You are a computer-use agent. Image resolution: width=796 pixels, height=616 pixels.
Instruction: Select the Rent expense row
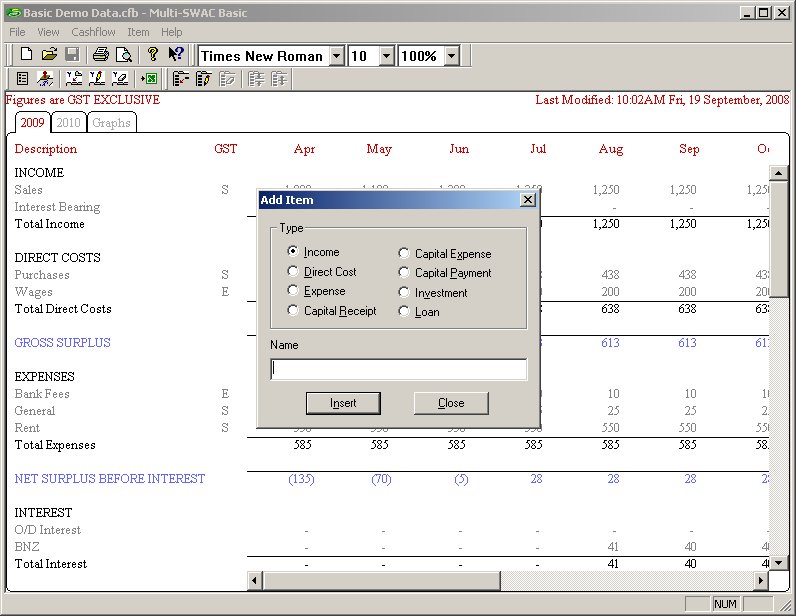pos(27,428)
